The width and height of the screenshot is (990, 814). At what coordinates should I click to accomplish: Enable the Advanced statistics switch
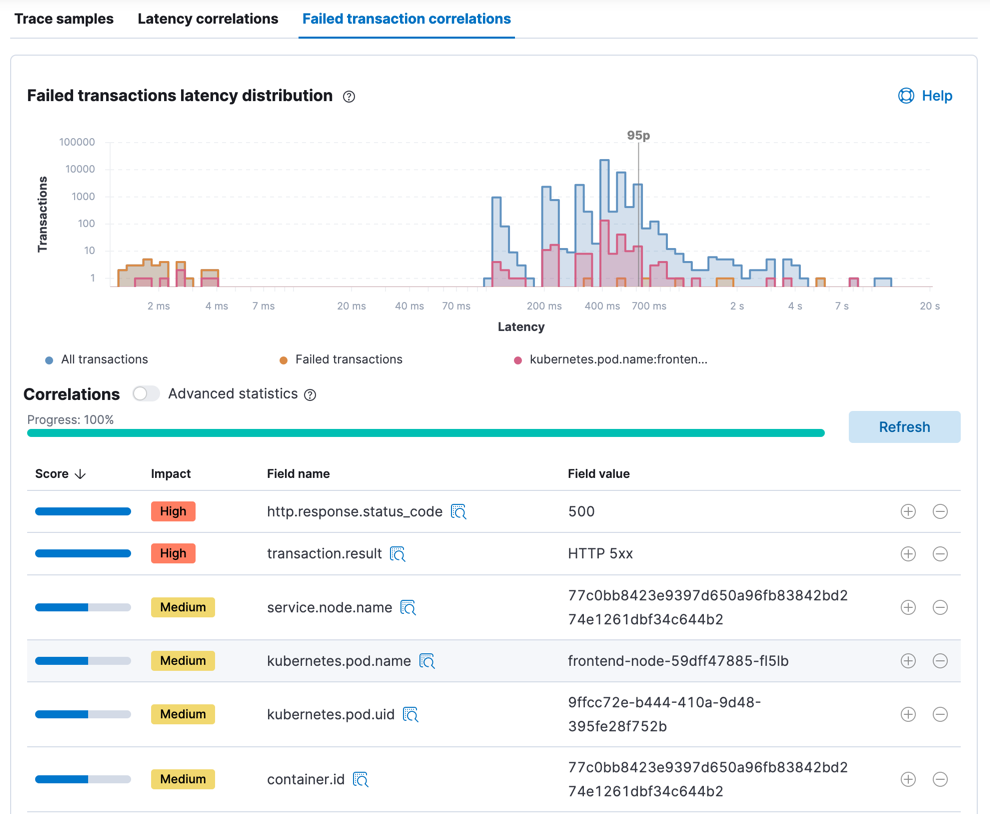tap(145, 394)
